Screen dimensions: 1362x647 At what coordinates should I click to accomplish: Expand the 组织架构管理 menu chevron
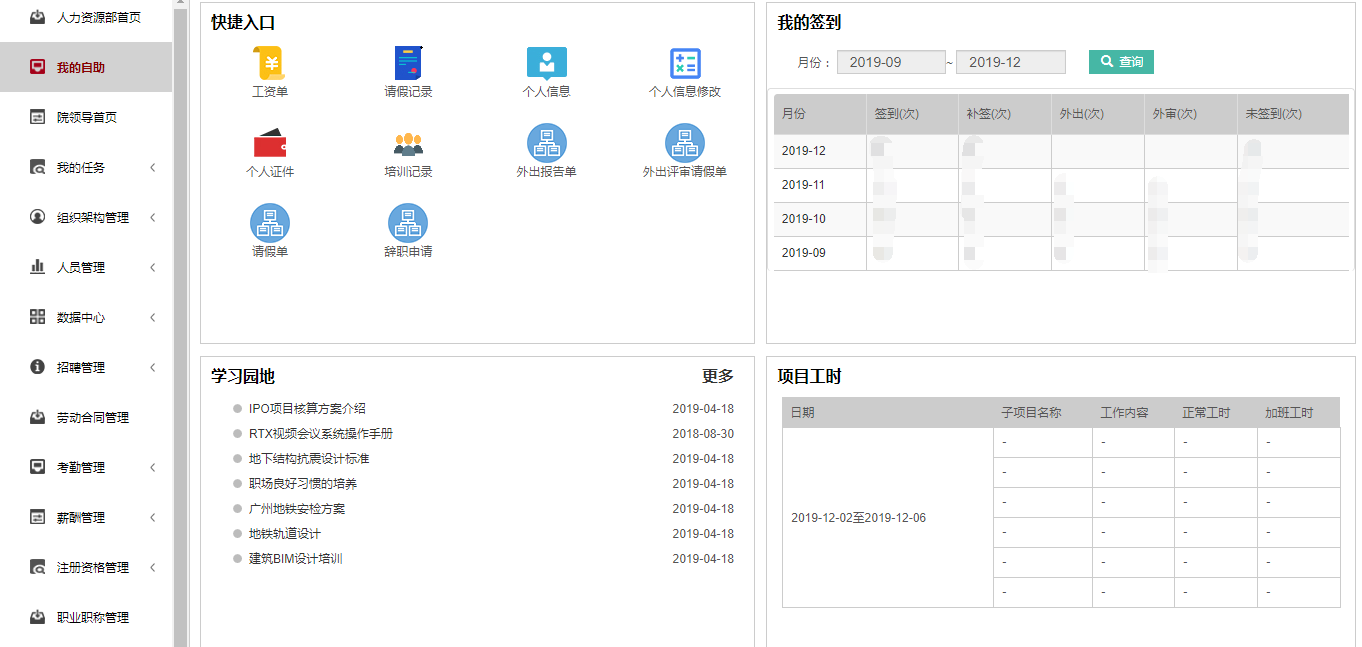click(x=153, y=217)
